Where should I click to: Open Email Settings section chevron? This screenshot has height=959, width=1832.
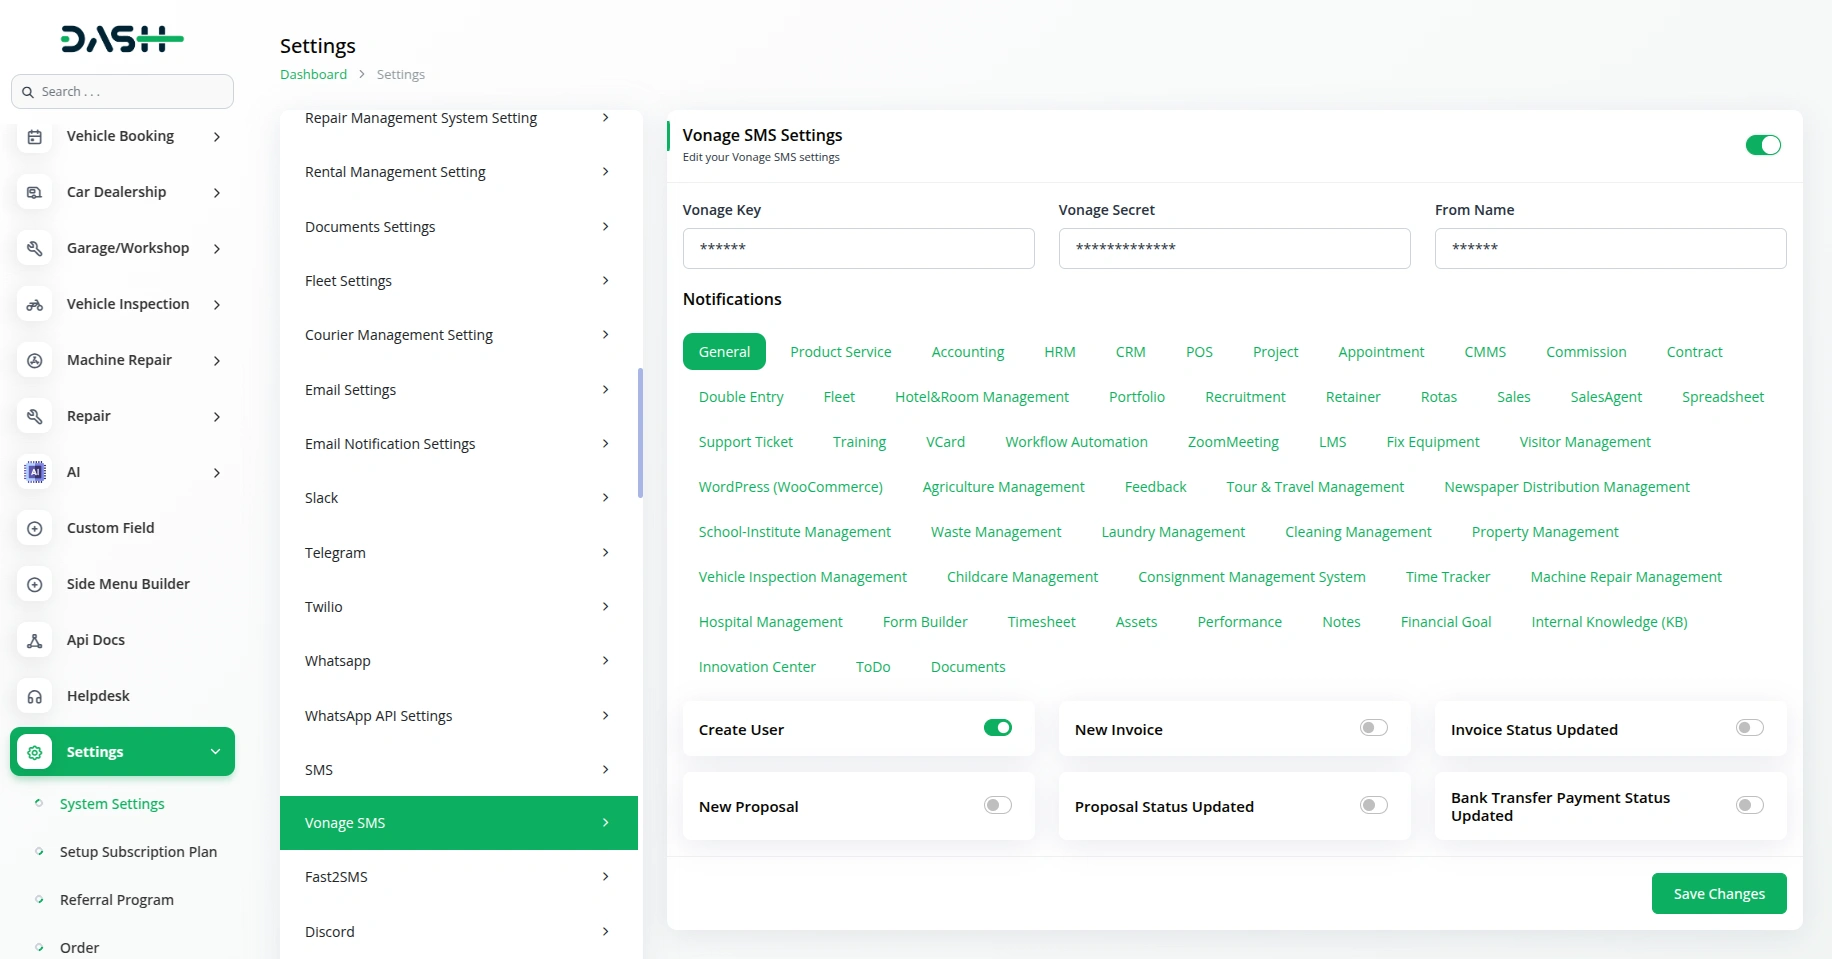click(605, 390)
